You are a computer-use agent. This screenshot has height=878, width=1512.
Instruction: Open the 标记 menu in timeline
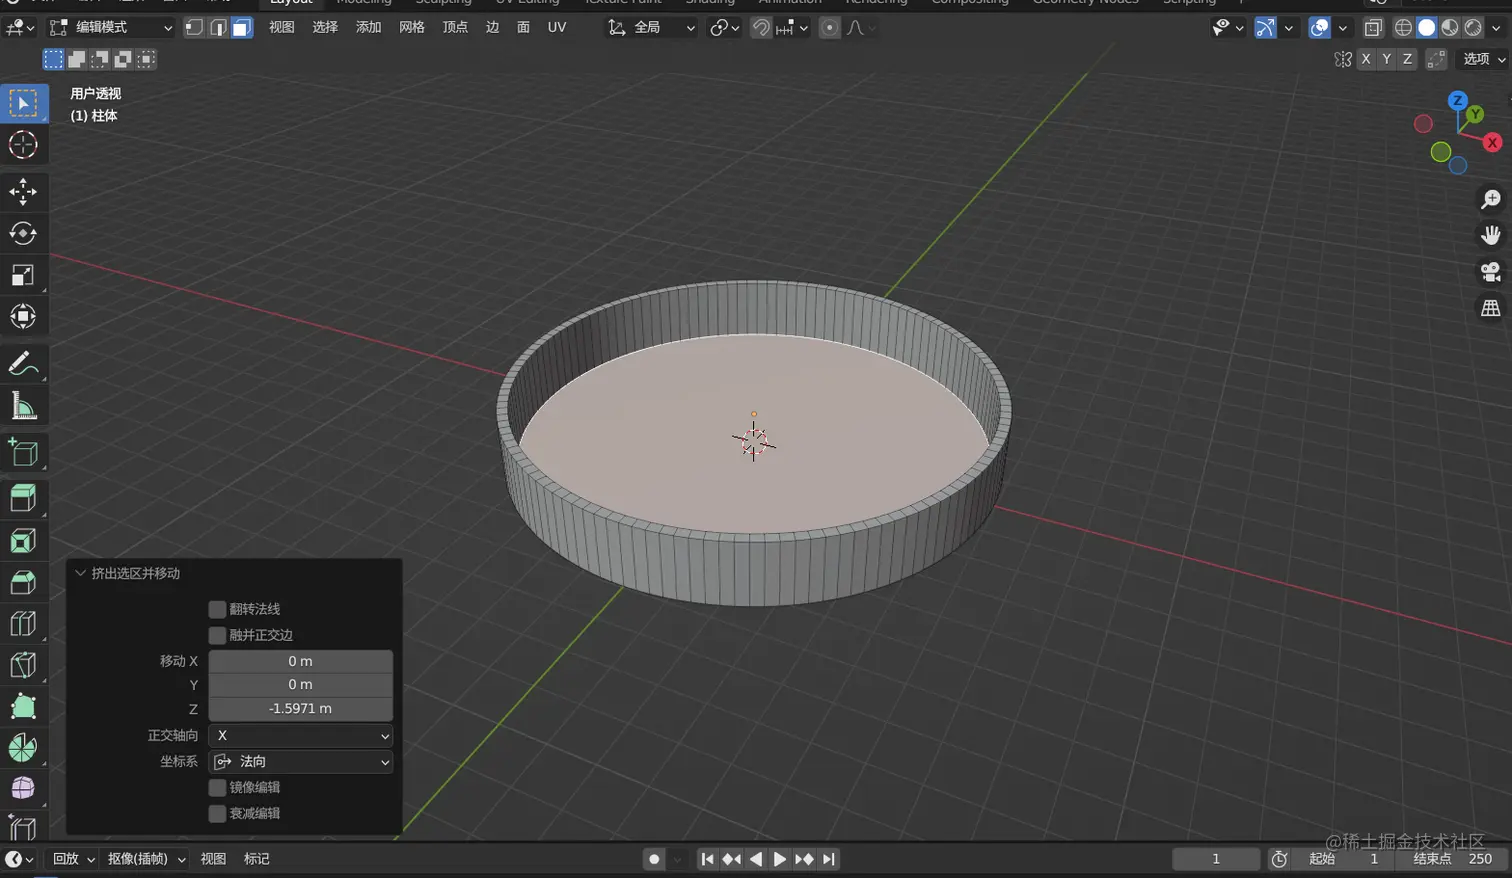257,859
